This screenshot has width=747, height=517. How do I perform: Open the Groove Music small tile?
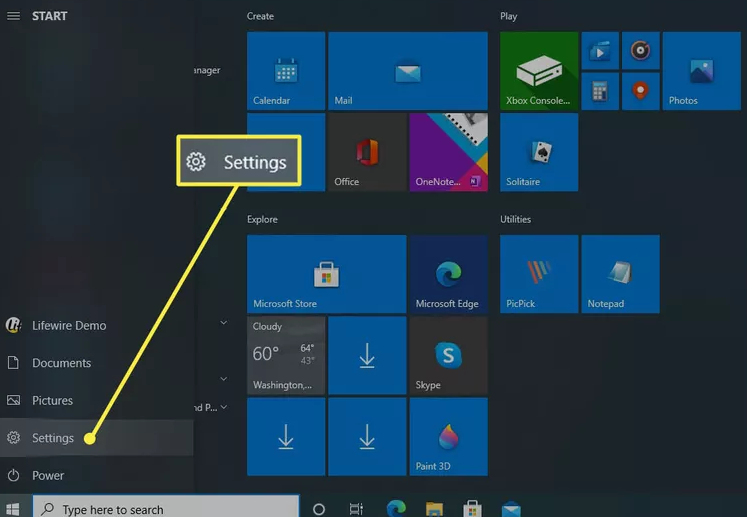click(x=640, y=51)
